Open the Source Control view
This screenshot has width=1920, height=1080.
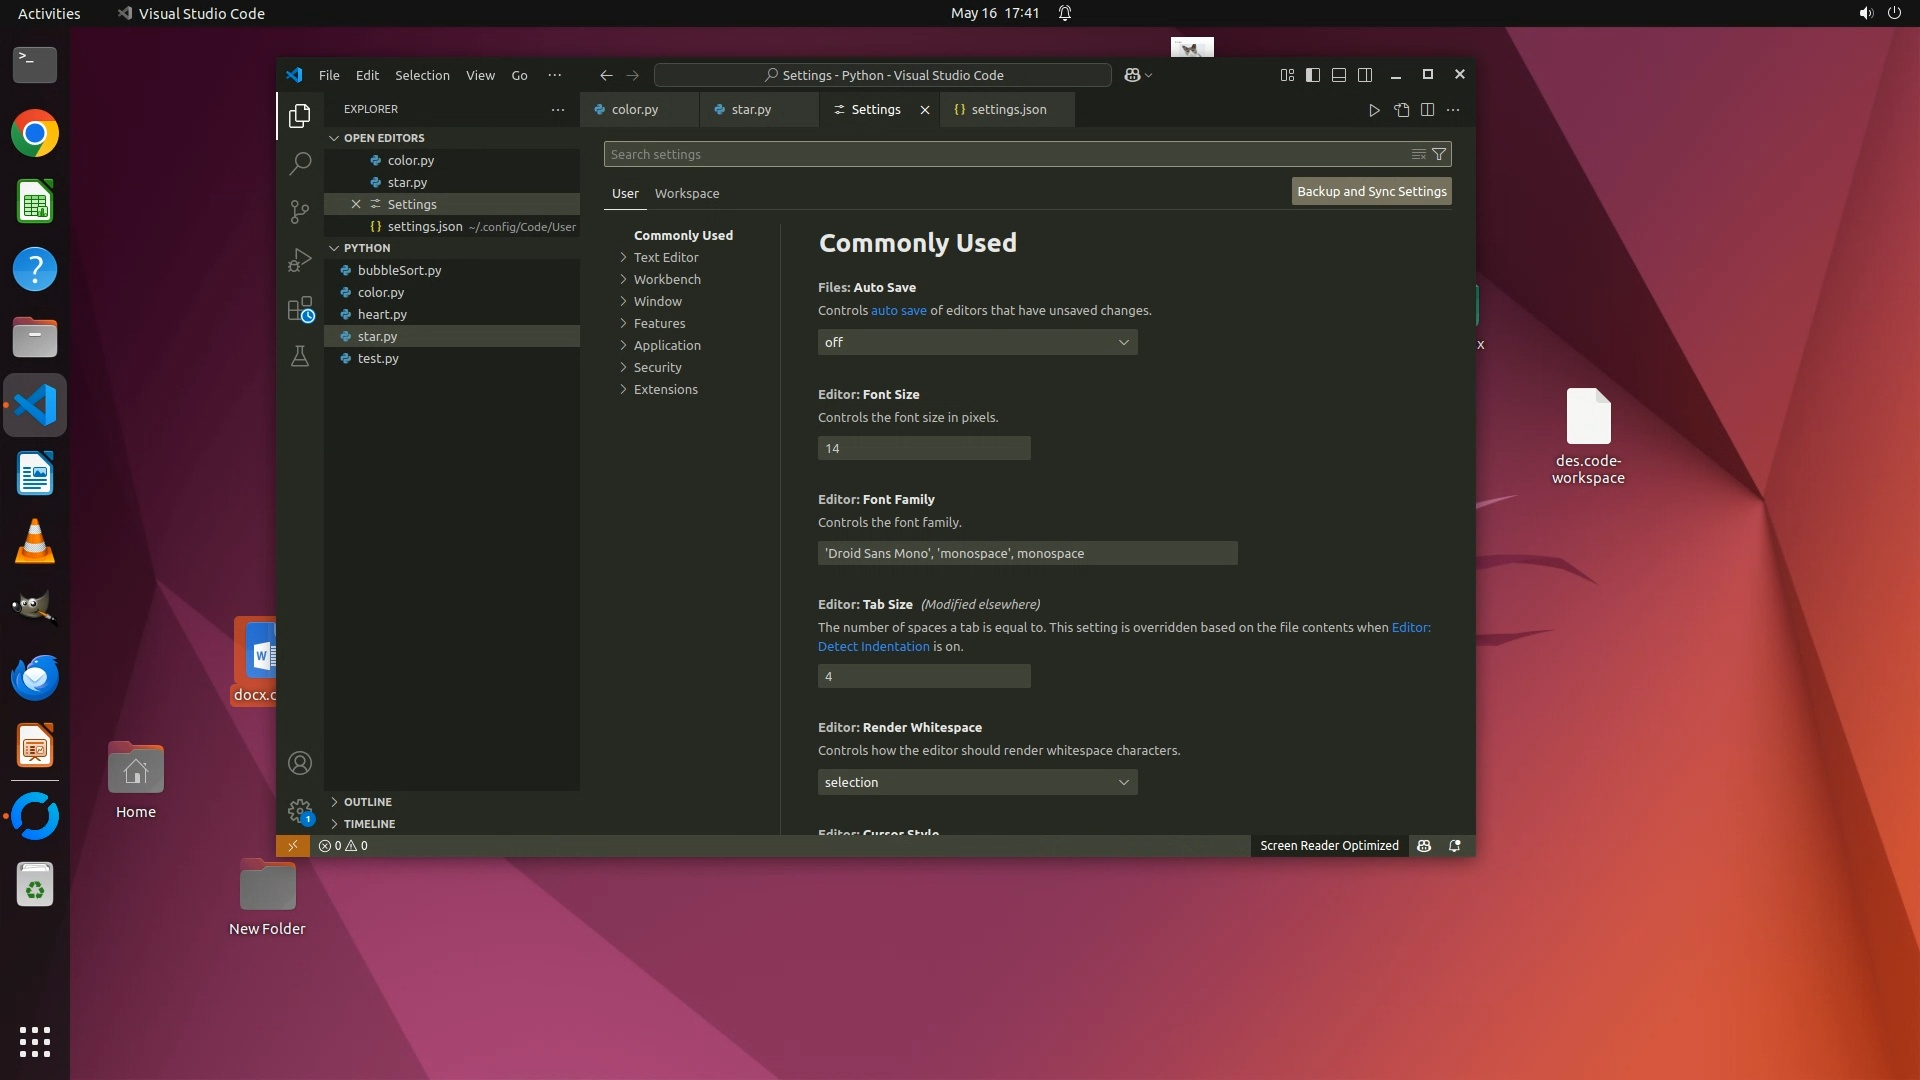(299, 211)
